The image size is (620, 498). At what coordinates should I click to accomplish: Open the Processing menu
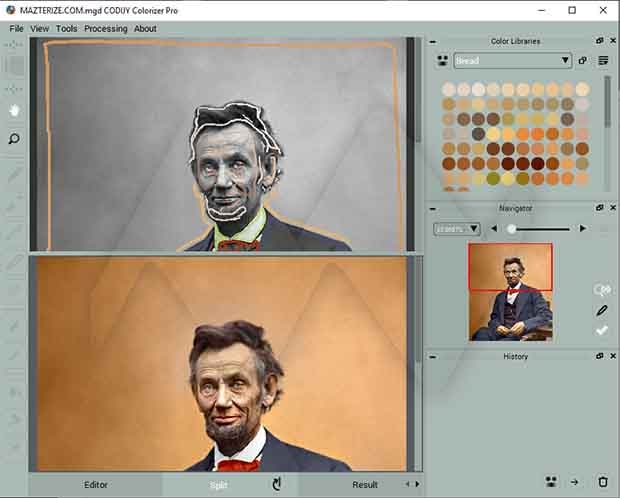tap(106, 29)
